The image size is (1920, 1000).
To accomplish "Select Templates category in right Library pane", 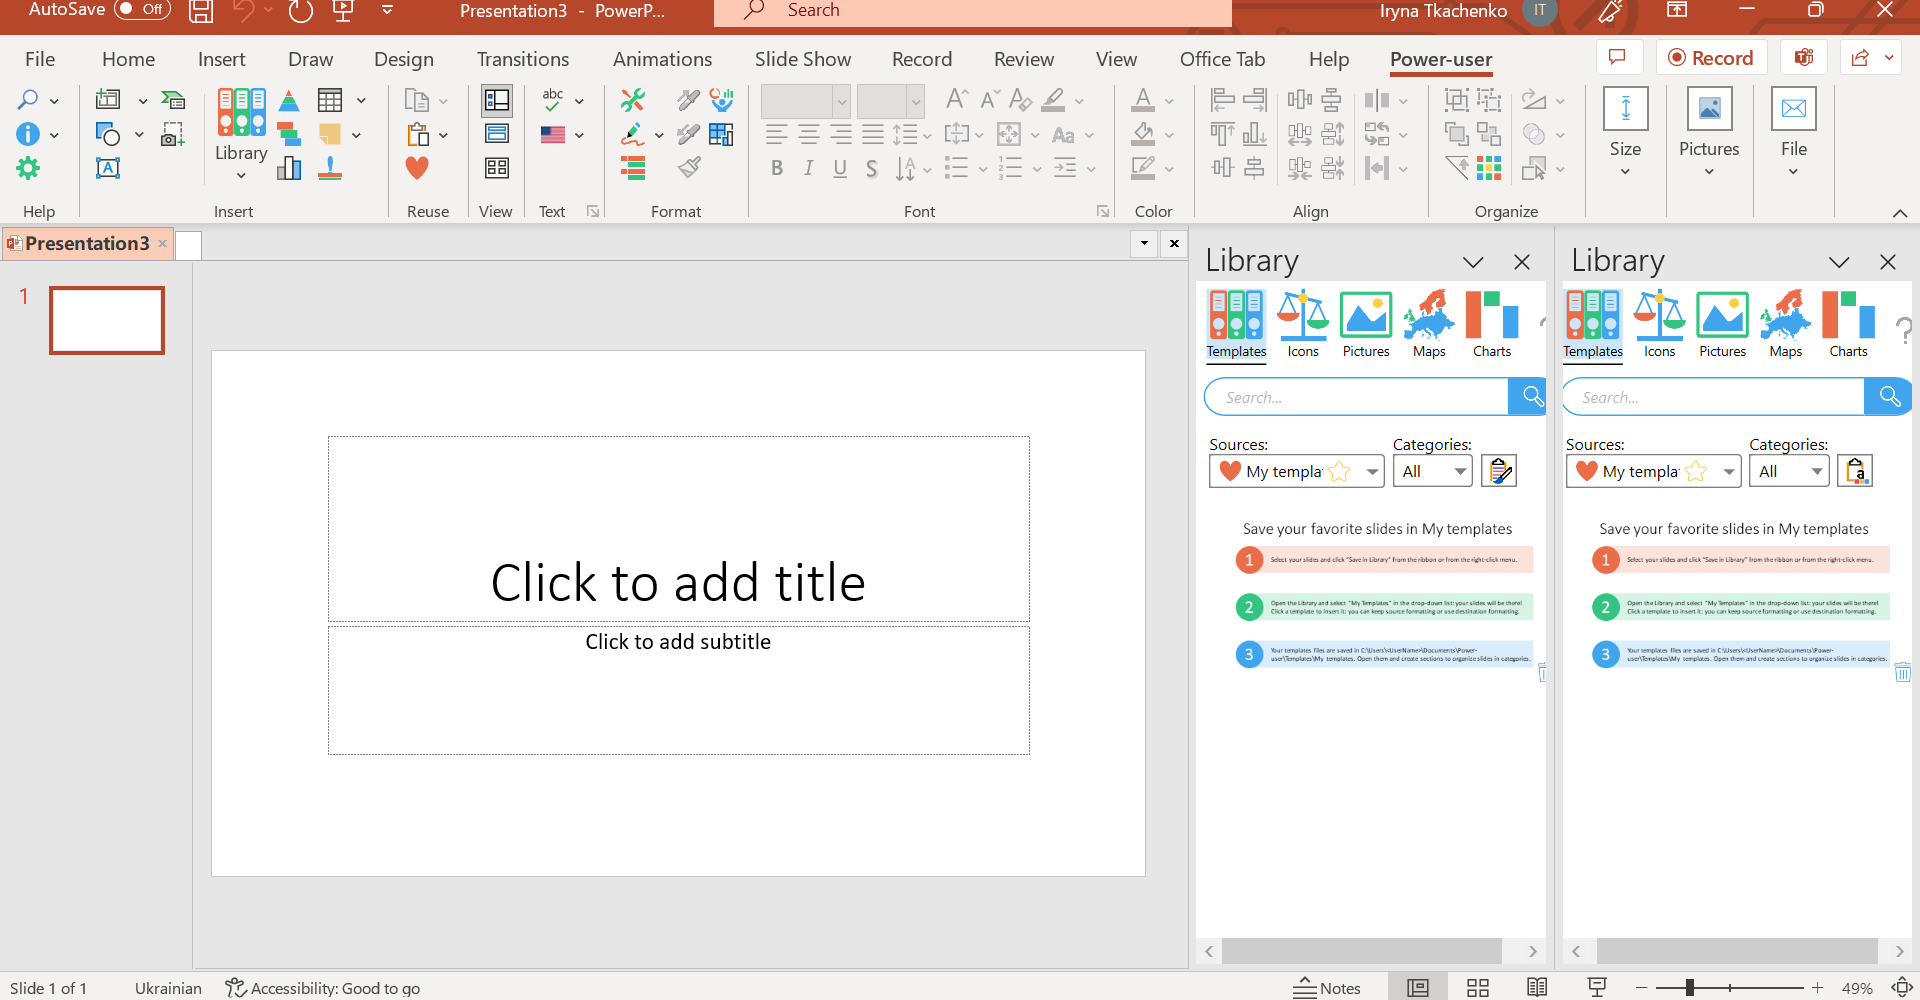I will tap(1593, 324).
